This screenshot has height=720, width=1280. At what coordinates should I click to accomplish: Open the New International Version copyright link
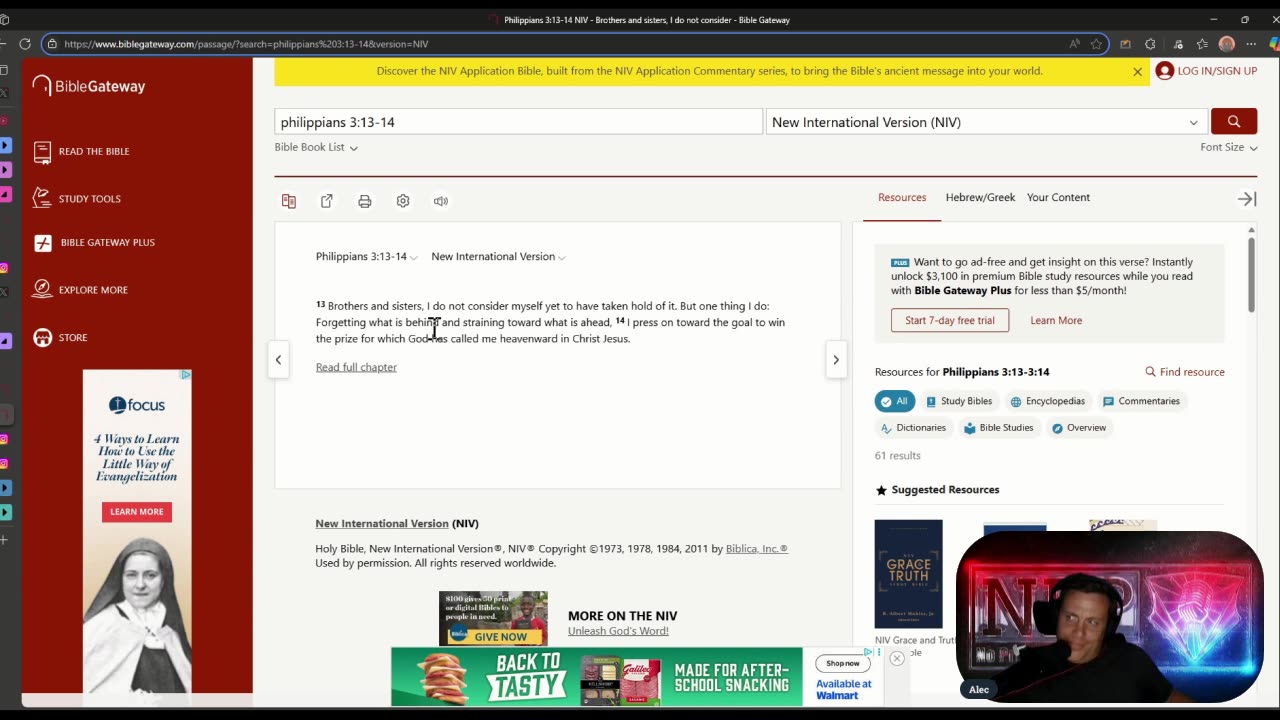(382, 524)
